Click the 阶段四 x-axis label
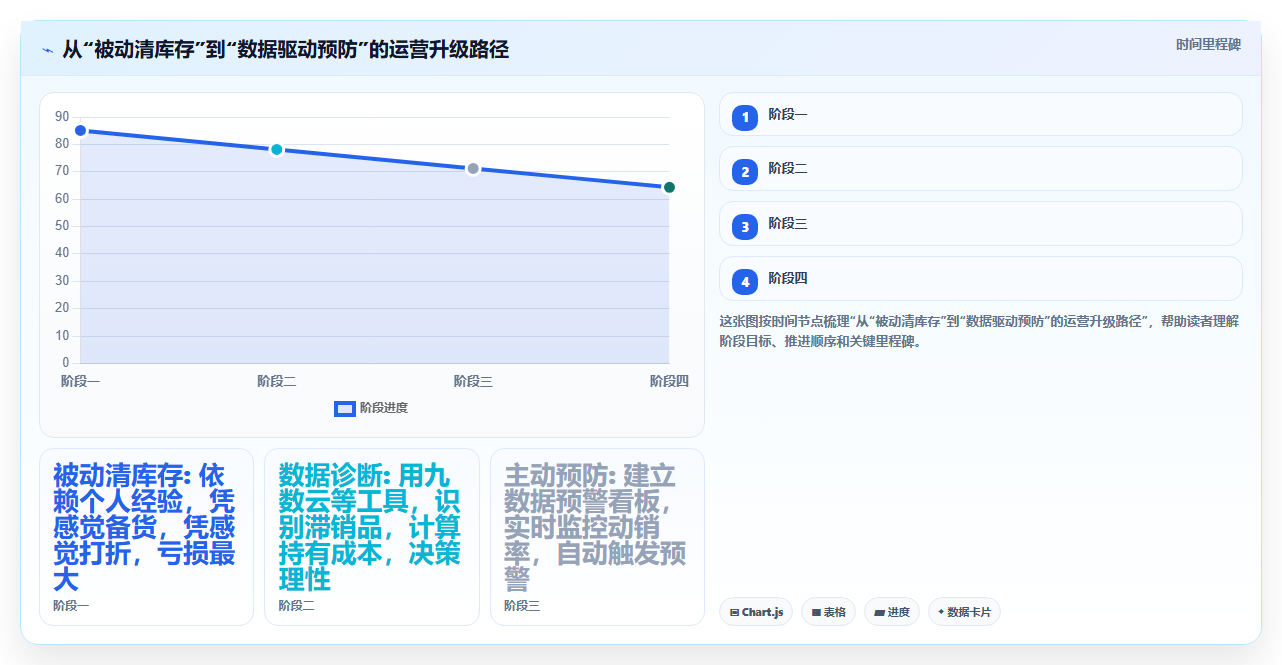 pos(669,381)
